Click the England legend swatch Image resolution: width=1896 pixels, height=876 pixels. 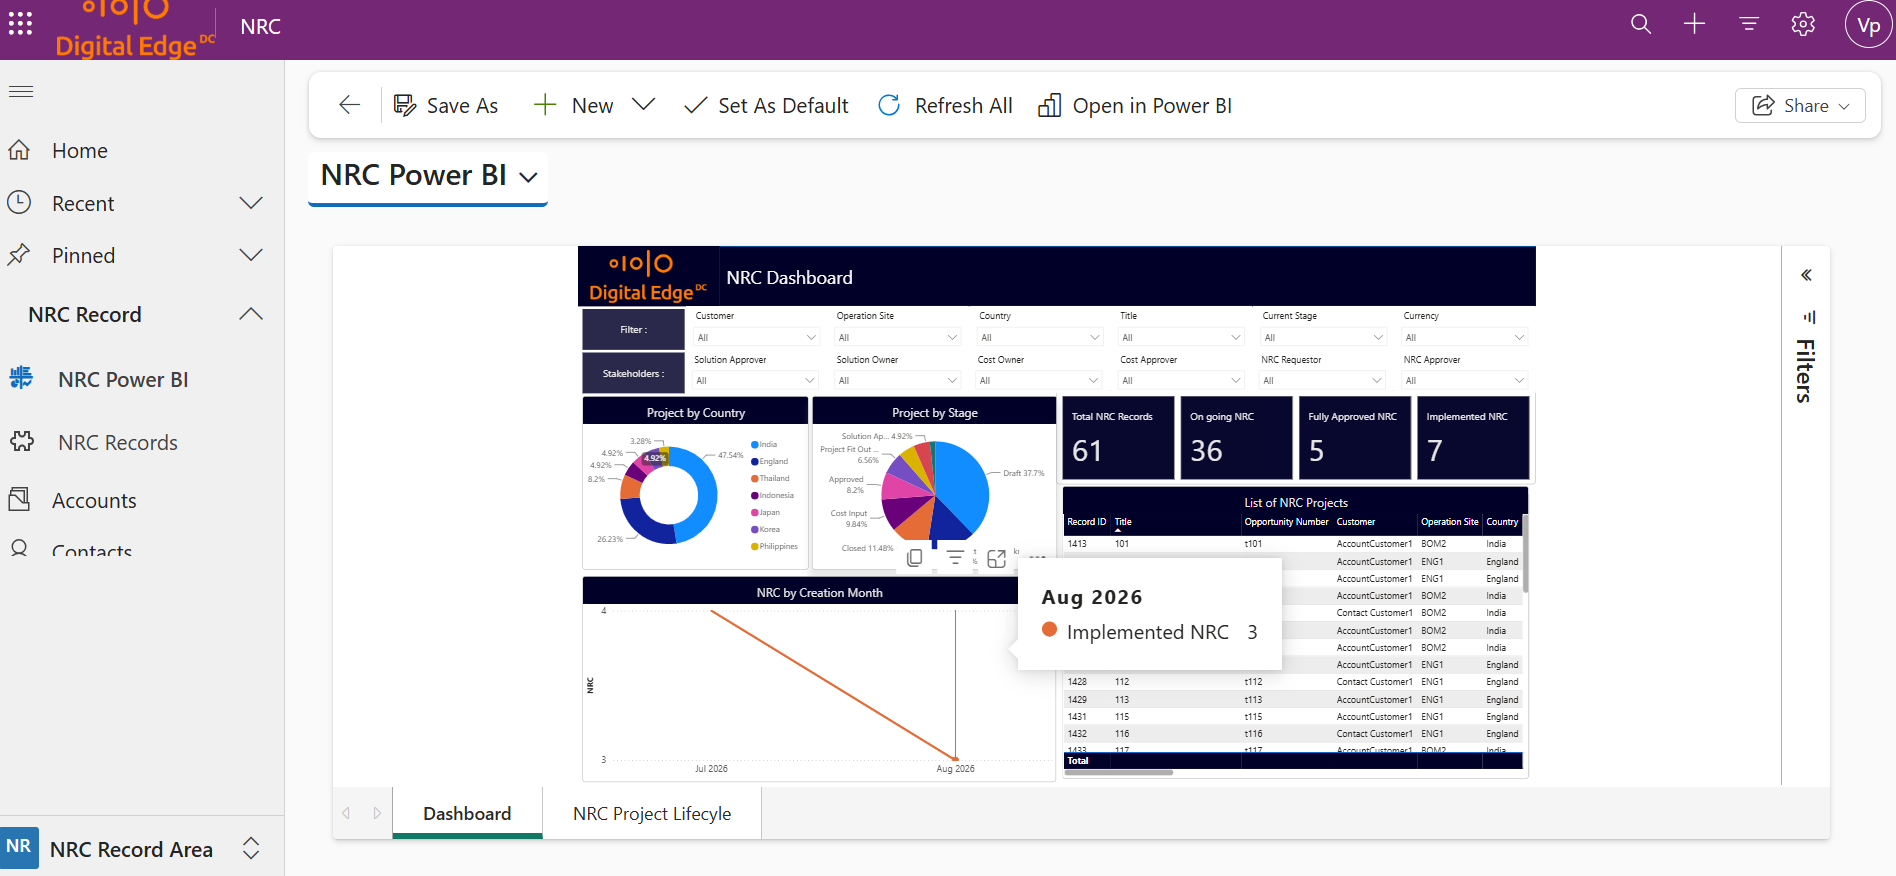[754, 461]
